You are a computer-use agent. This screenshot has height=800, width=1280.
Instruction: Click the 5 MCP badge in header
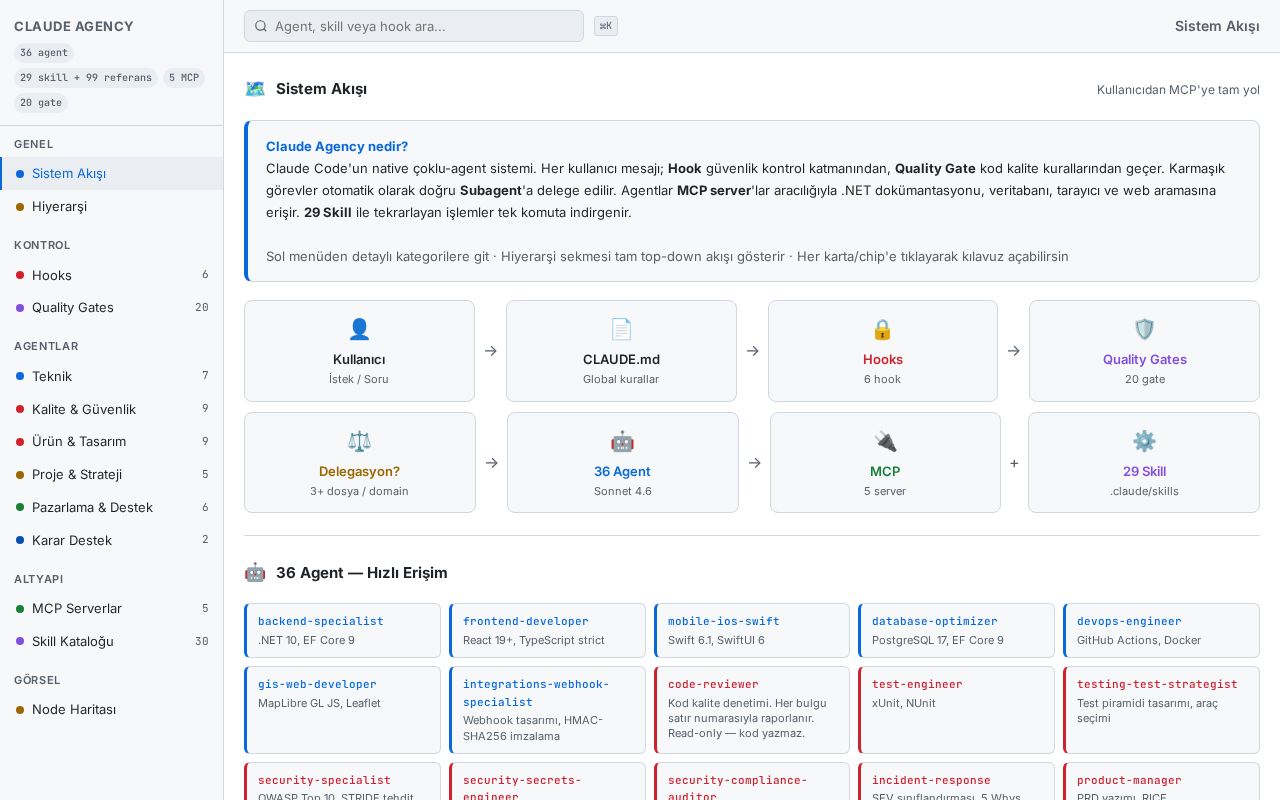point(183,77)
